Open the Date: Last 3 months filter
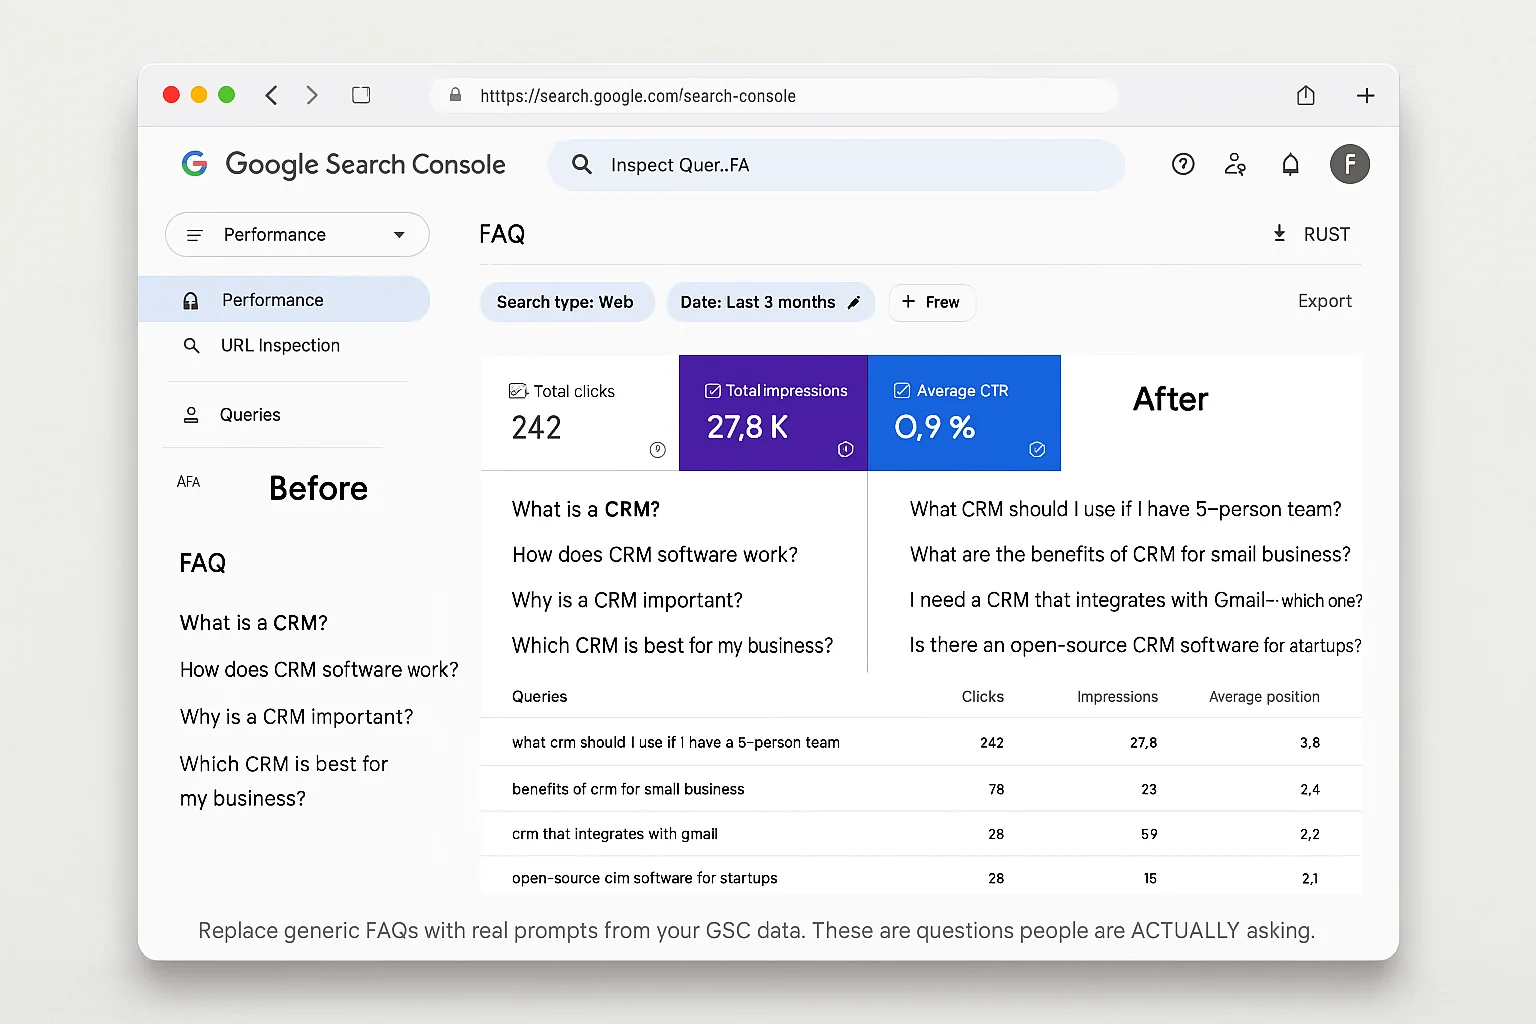 tap(758, 302)
